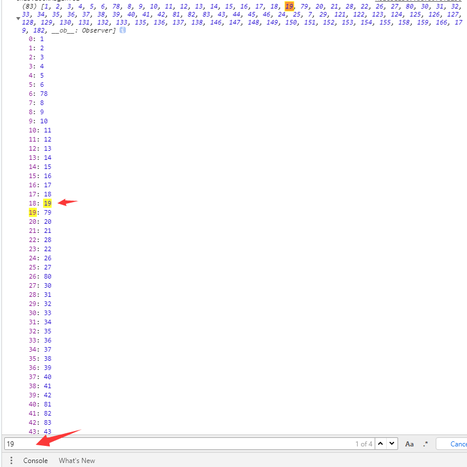Jump to next search match arrow
Image resolution: width=467 pixels, height=467 pixels.
(392, 444)
